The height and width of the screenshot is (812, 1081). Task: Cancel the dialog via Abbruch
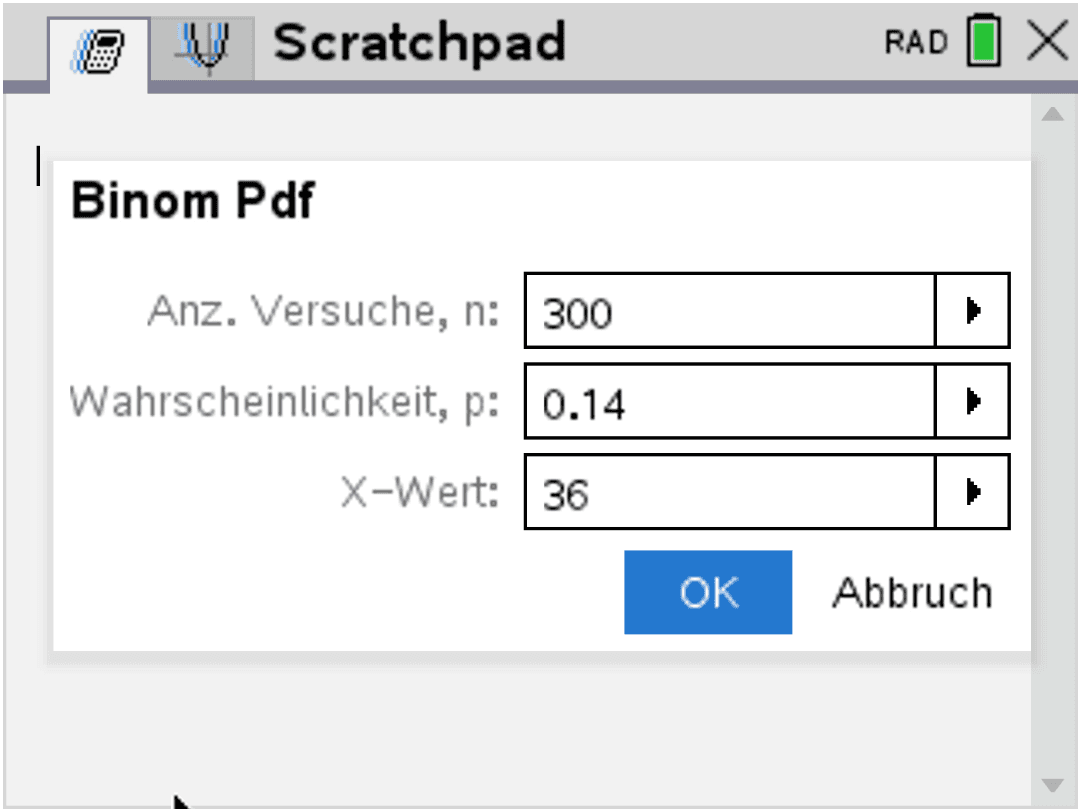[x=911, y=592]
